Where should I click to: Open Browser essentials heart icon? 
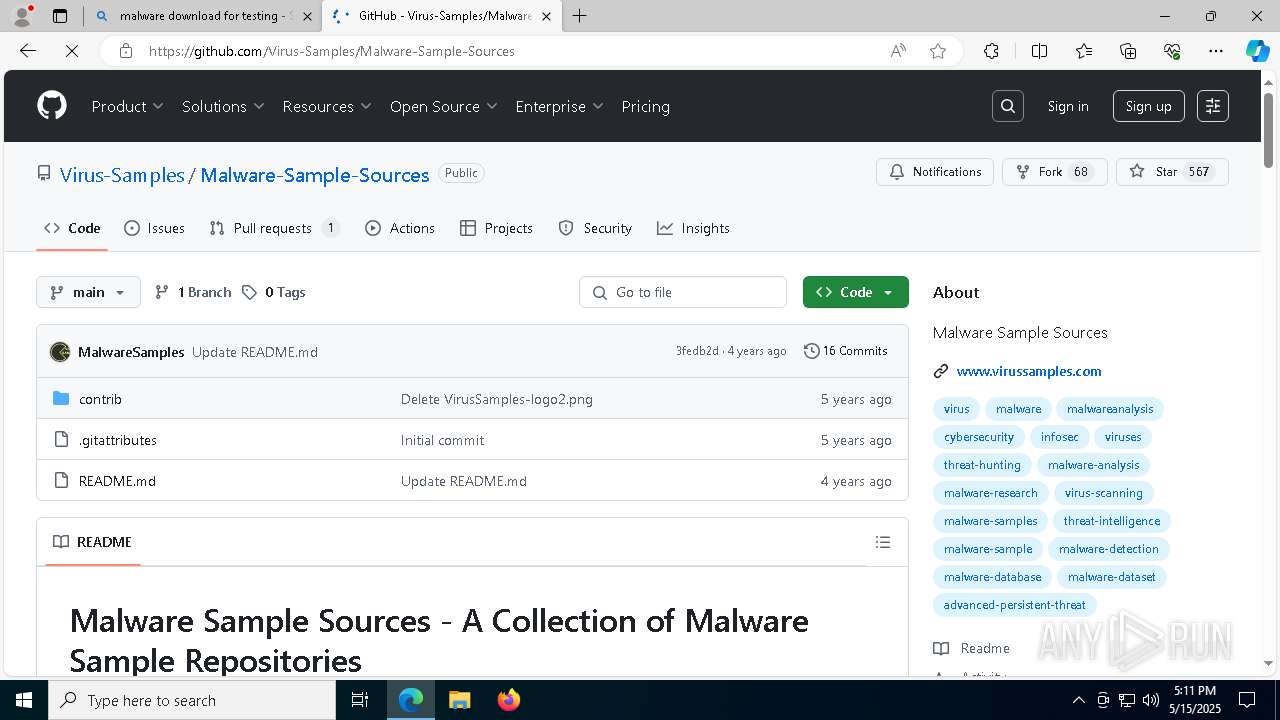pos(1172,51)
